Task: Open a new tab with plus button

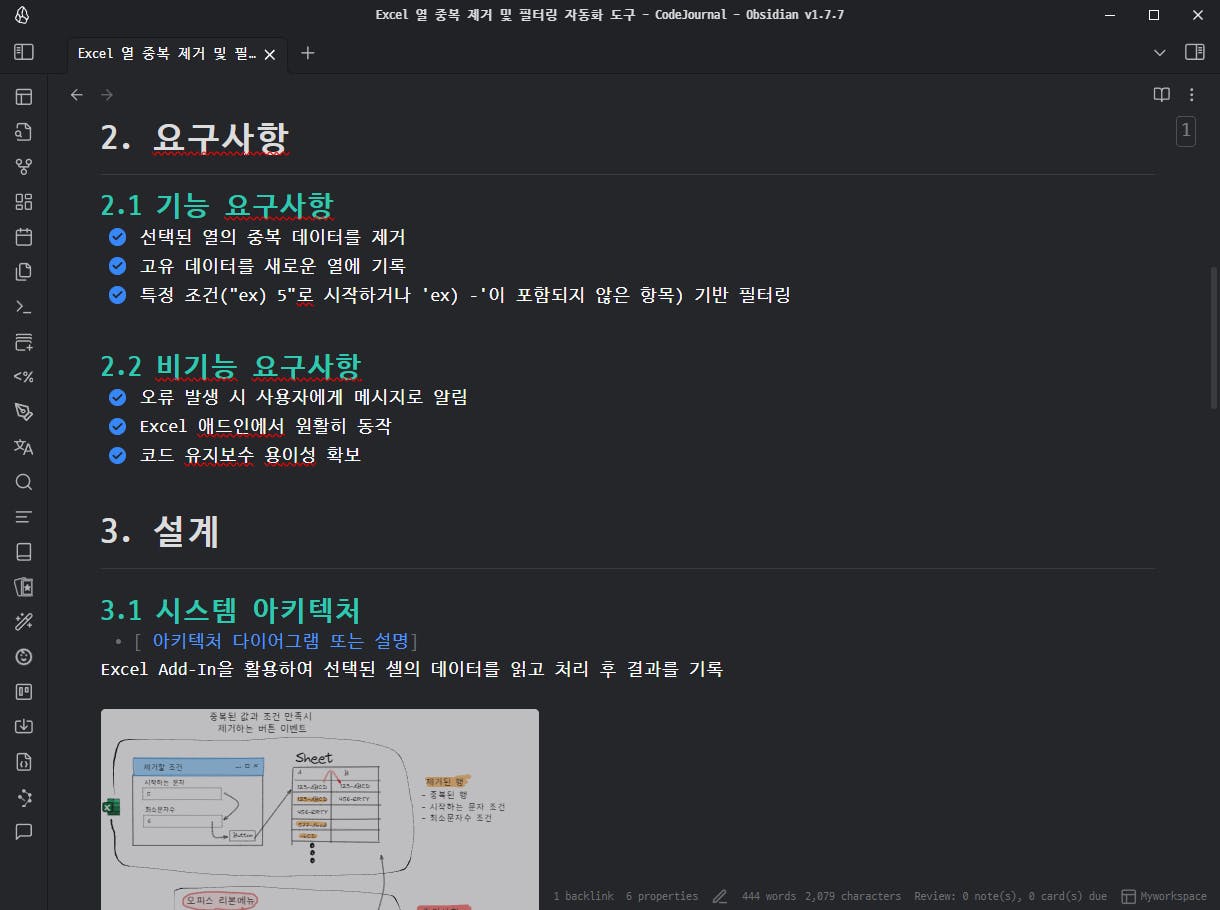Action: [x=308, y=53]
